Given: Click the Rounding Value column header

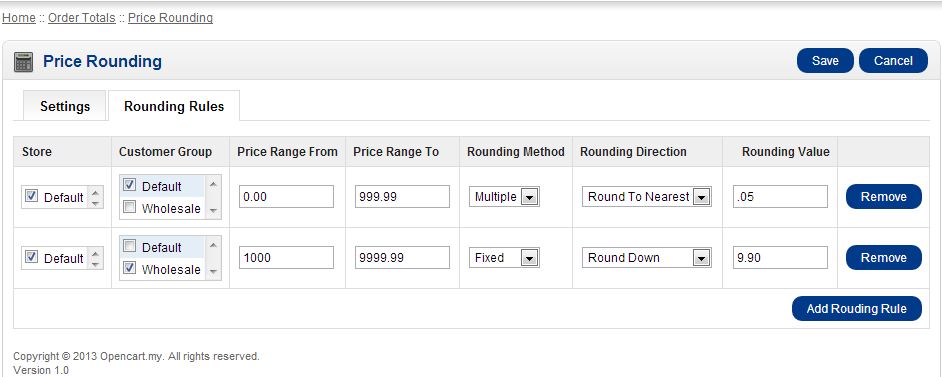Looking at the screenshot, I should (x=786, y=152).
